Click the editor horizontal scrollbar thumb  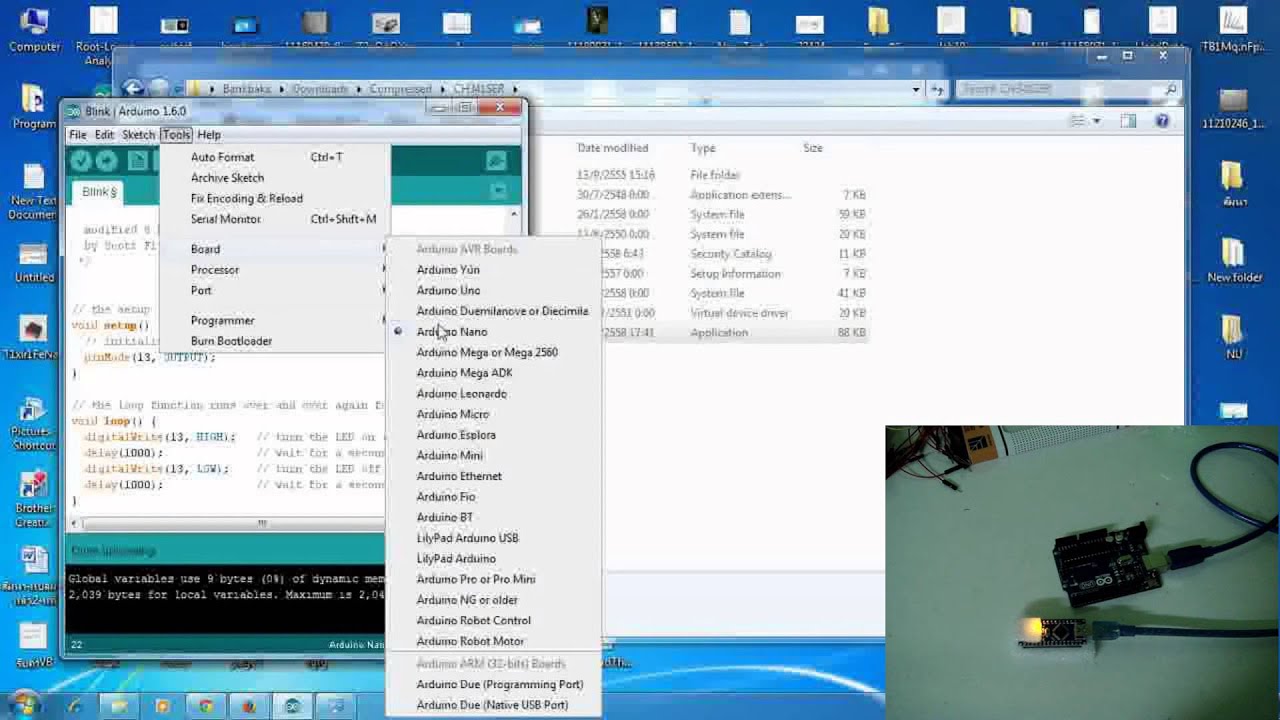[262, 522]
